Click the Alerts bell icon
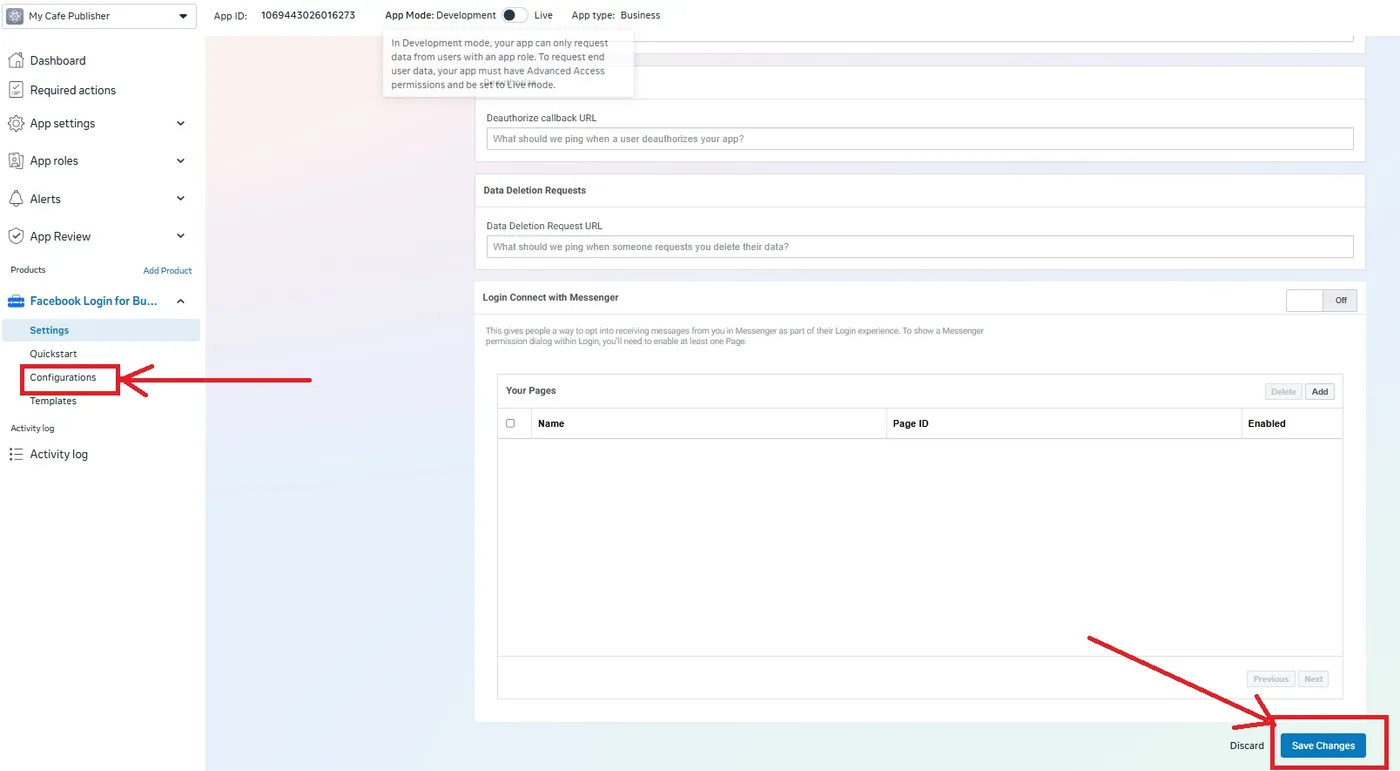 tap(16, 199)
